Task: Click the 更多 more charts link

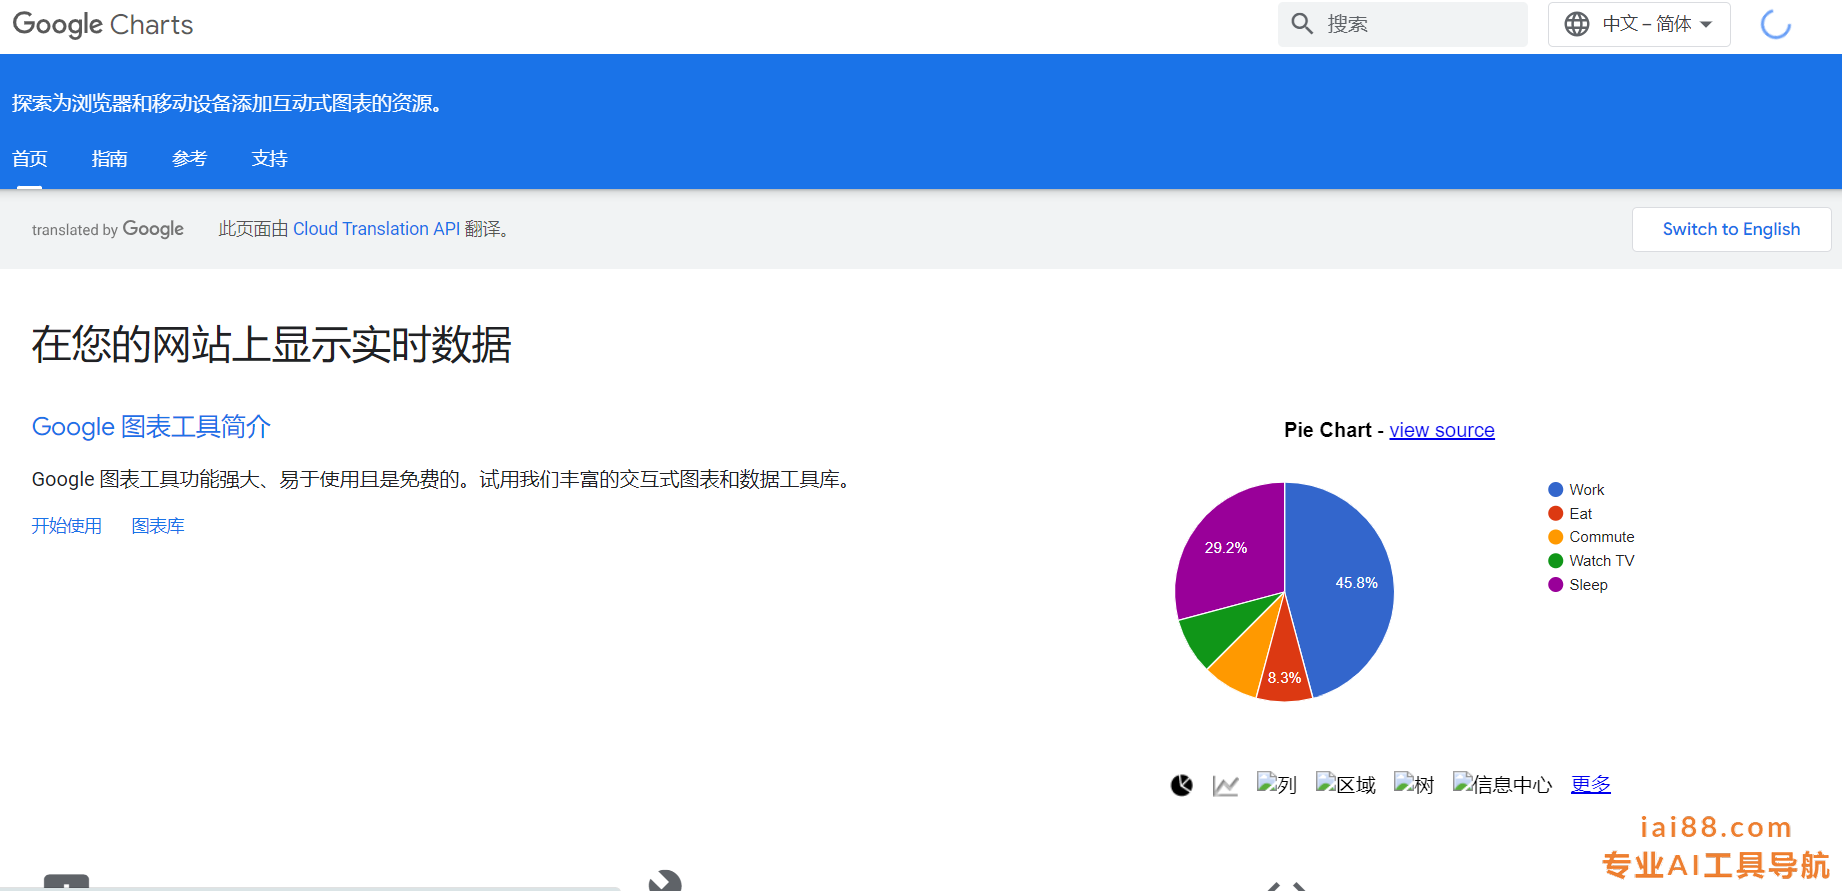Action: point(1591,784)
